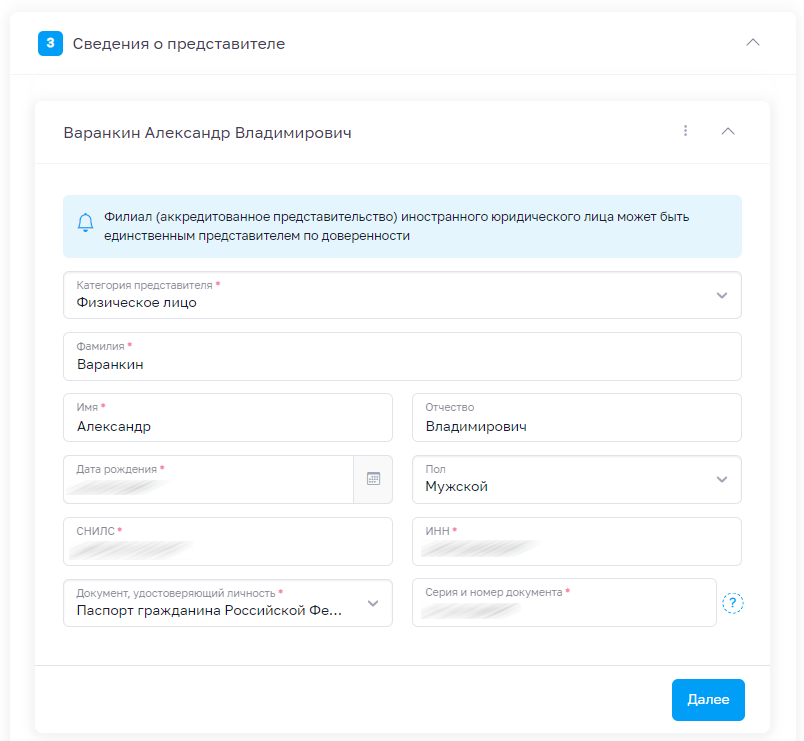The image size is (804, 741).
Task: Click the Далее button
Action: (x=708, y=700)
